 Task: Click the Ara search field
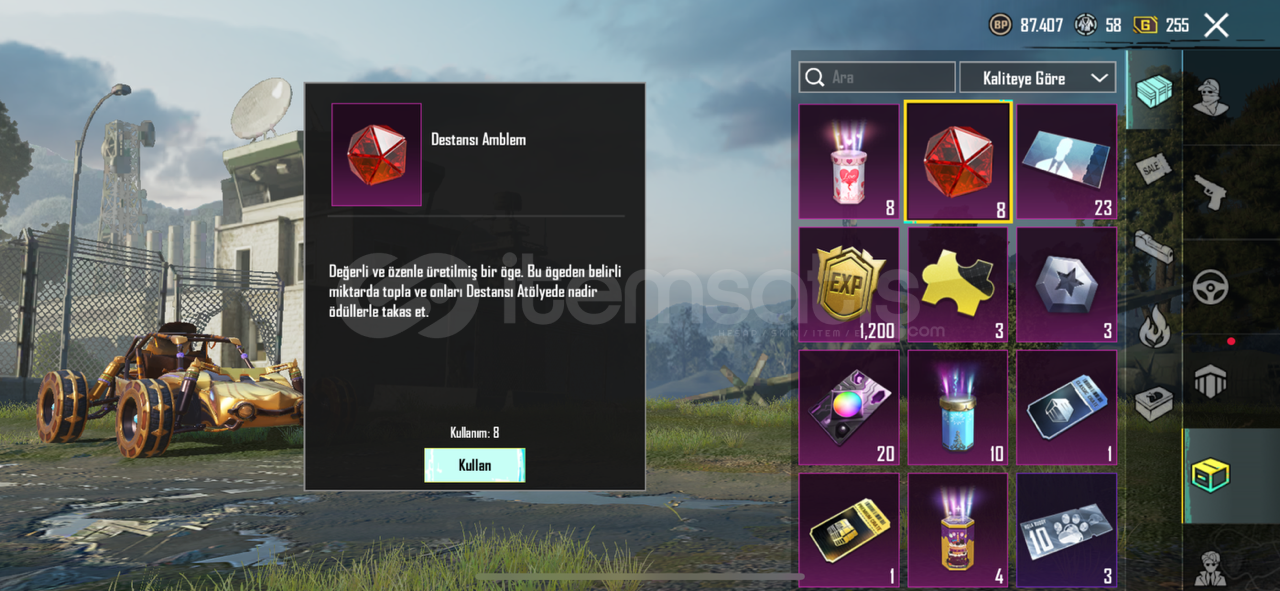[877, 78]
